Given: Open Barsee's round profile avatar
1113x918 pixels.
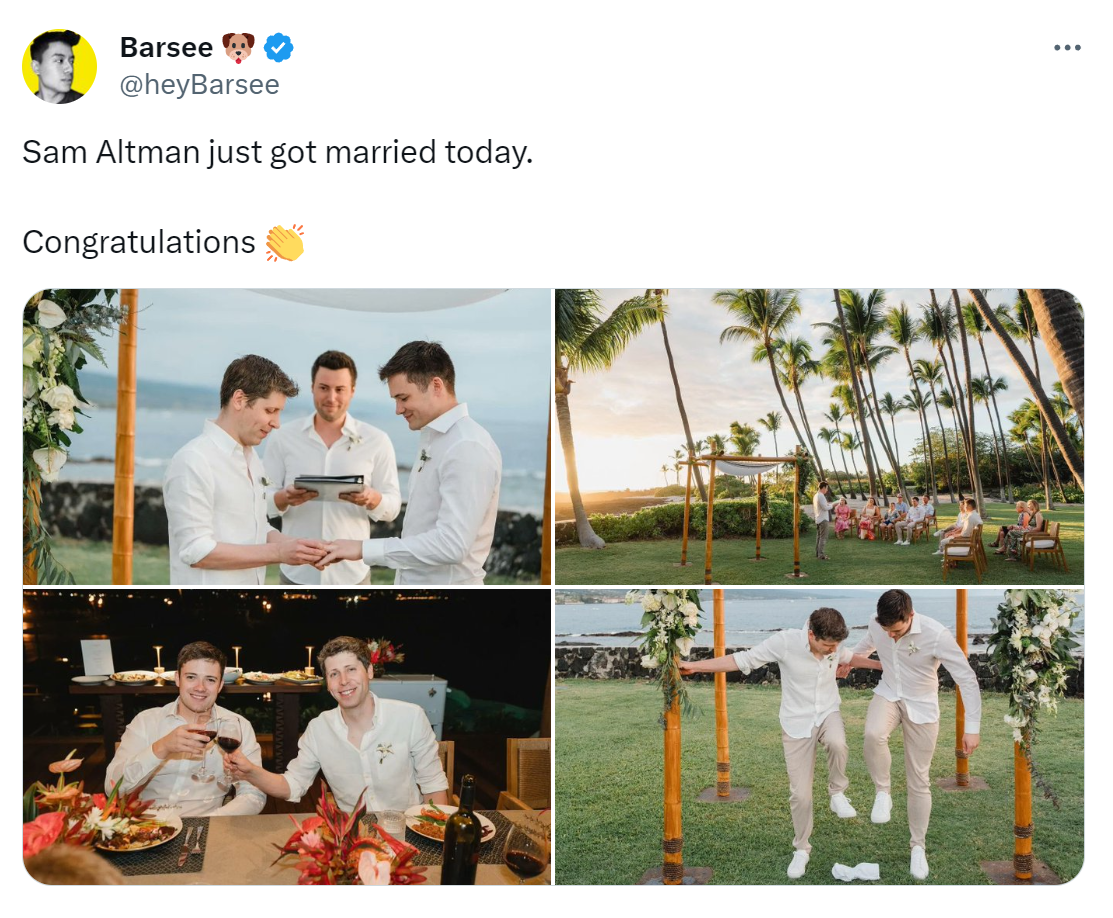Looking at the screenshot, I should (60, 66).
